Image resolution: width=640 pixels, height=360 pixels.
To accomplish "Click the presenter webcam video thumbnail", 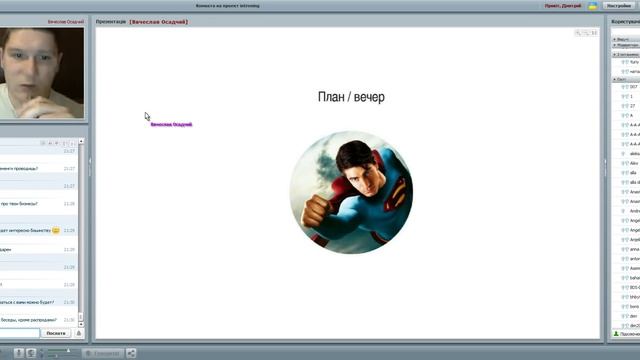I will [42, 73].
